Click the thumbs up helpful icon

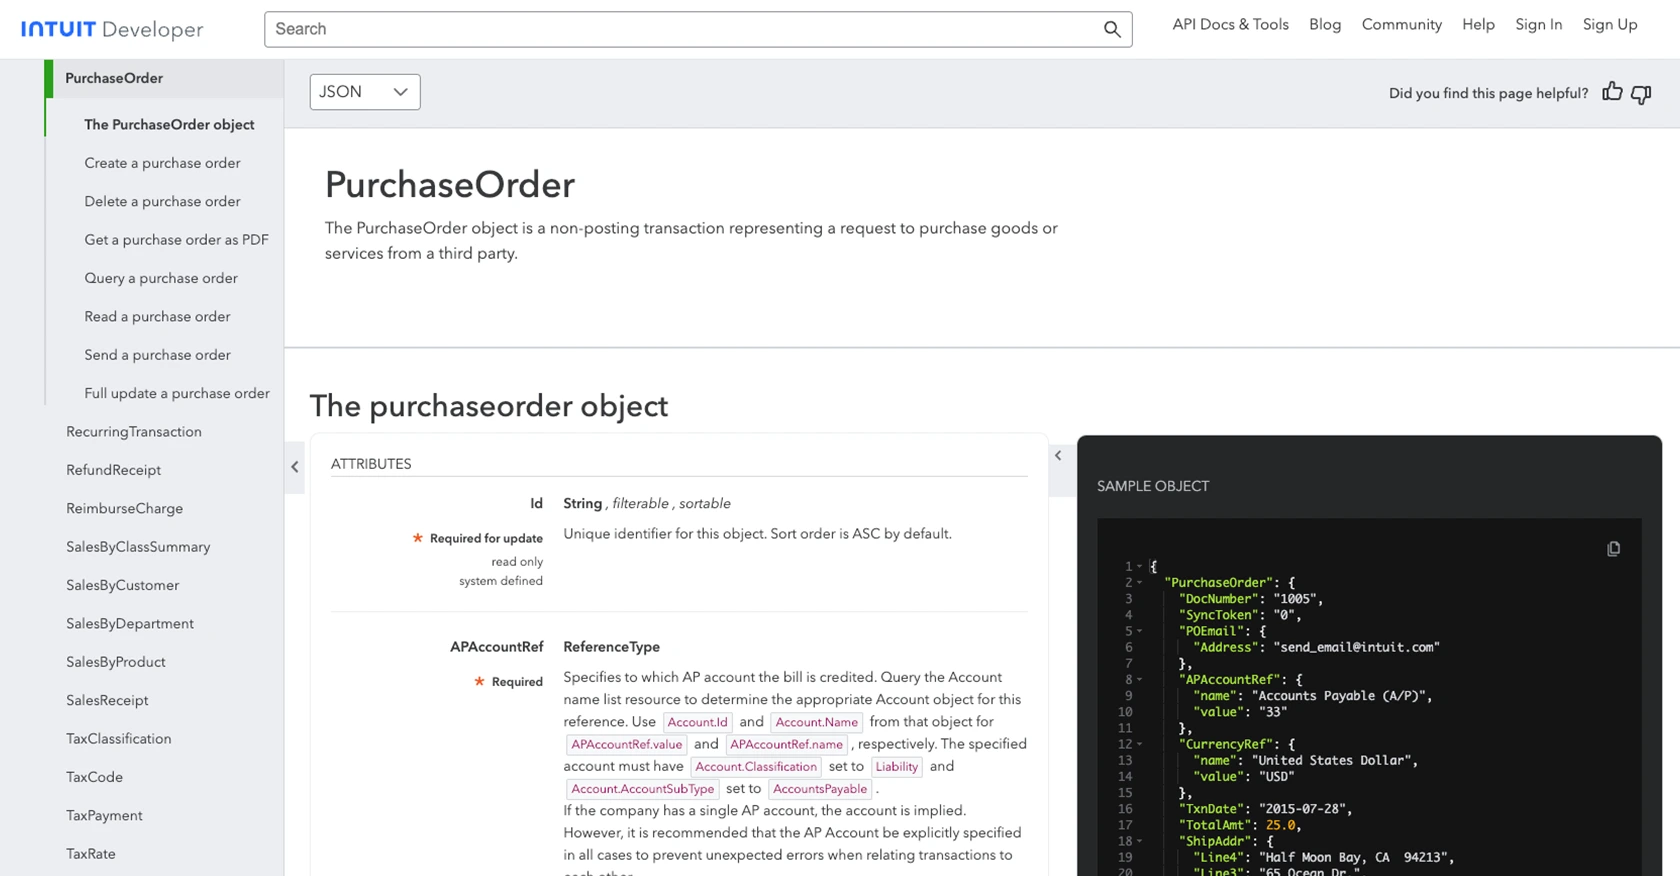tap(1612, 92)
